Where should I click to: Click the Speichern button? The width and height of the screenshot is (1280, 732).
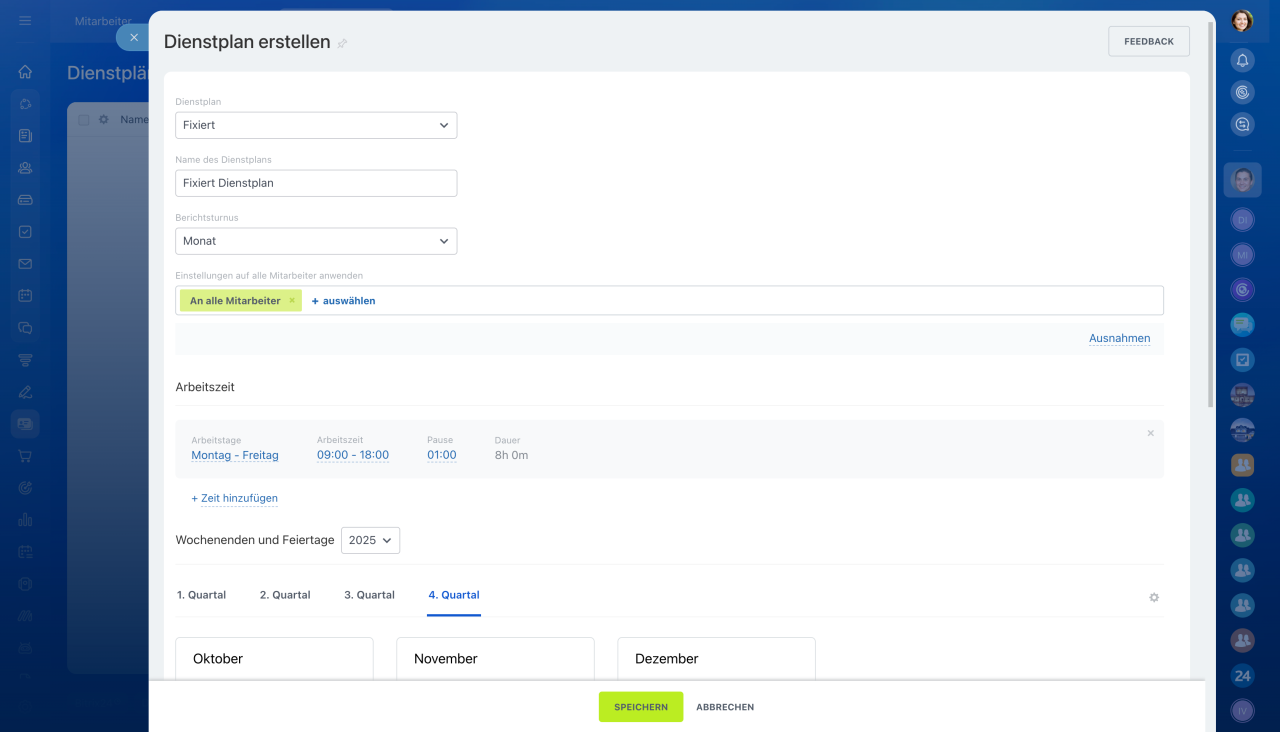640,707
